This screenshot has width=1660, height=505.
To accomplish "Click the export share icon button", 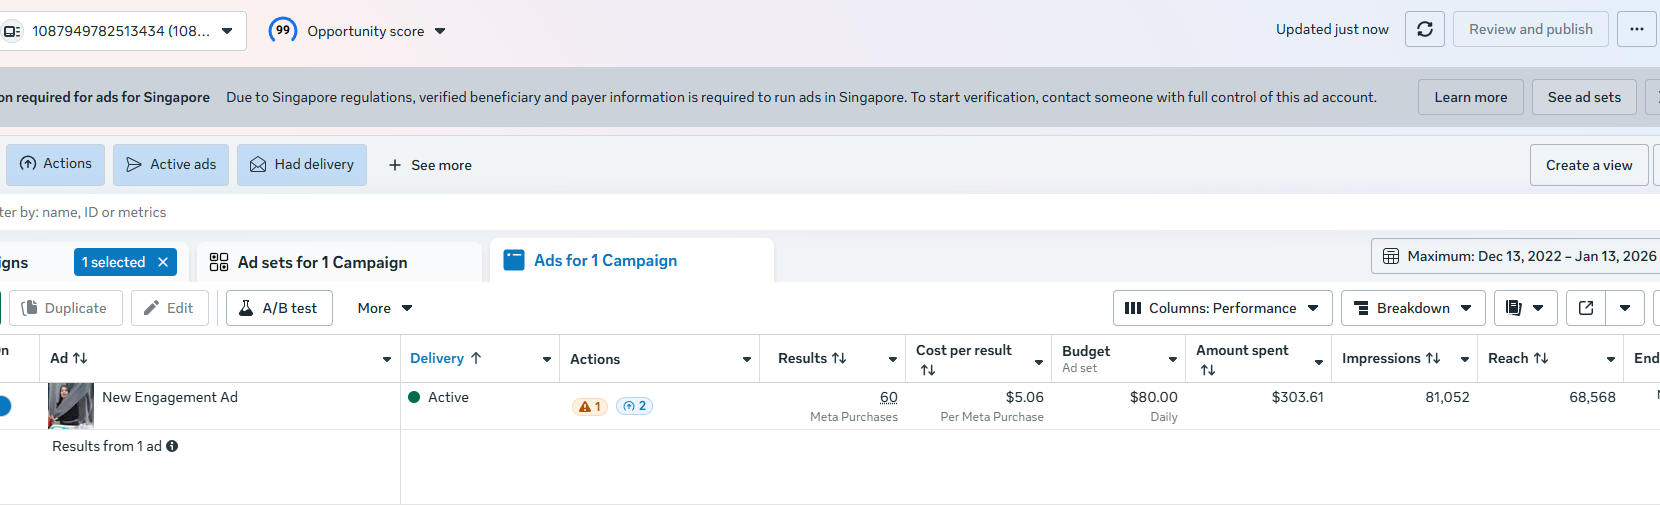I will (1586, 308).
